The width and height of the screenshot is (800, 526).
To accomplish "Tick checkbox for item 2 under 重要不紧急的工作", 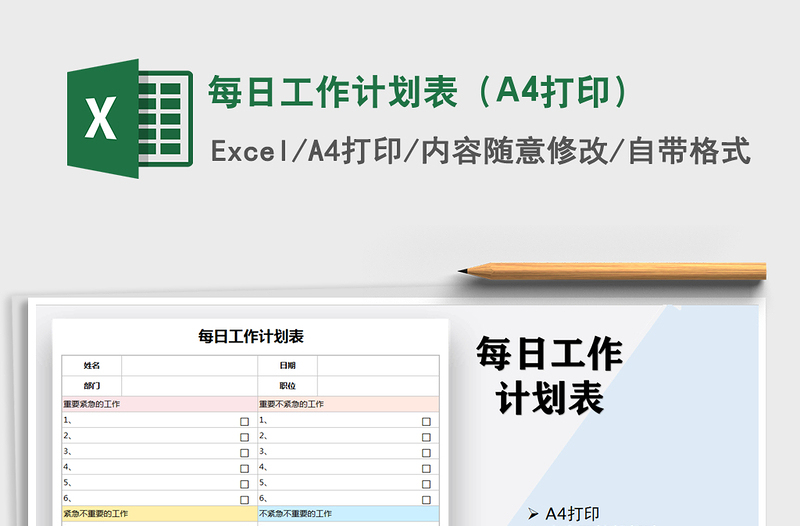I will (x=426, y=437).
